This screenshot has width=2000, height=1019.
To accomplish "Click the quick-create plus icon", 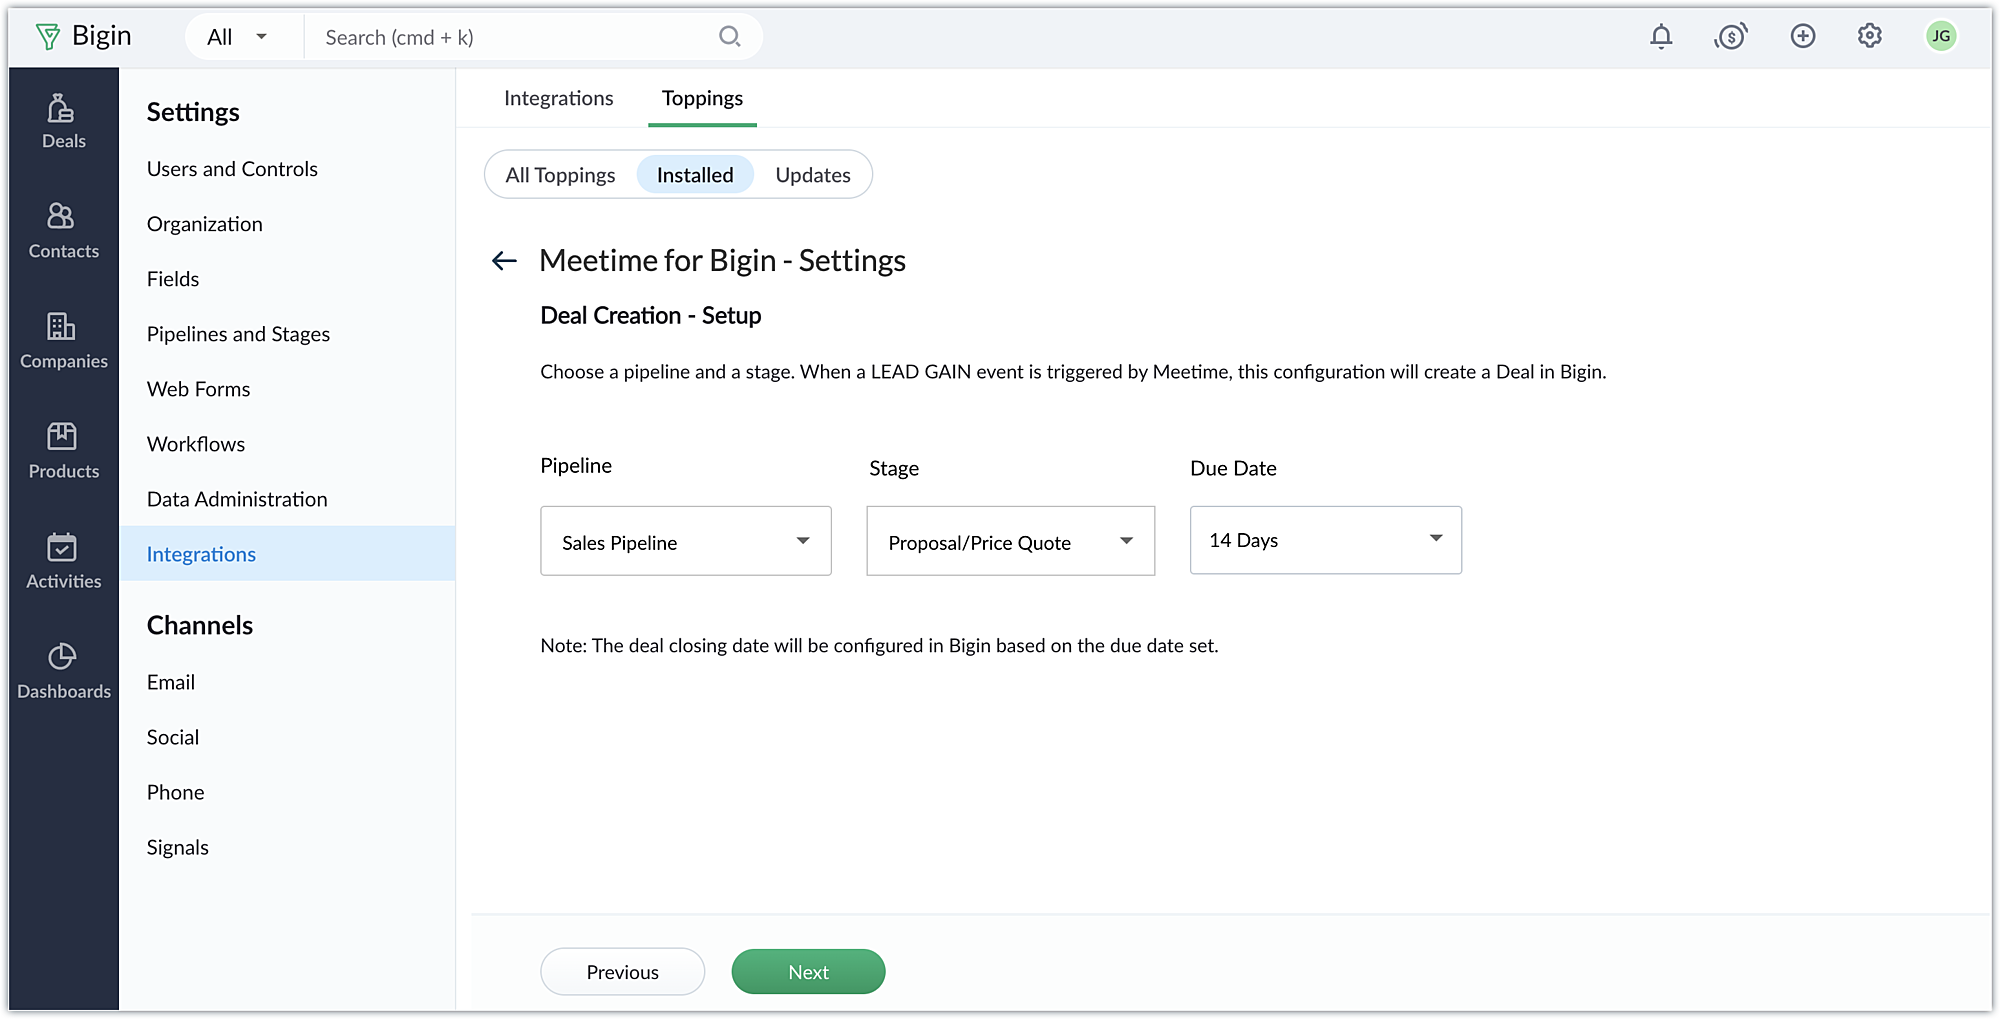I will (1803, 37).
